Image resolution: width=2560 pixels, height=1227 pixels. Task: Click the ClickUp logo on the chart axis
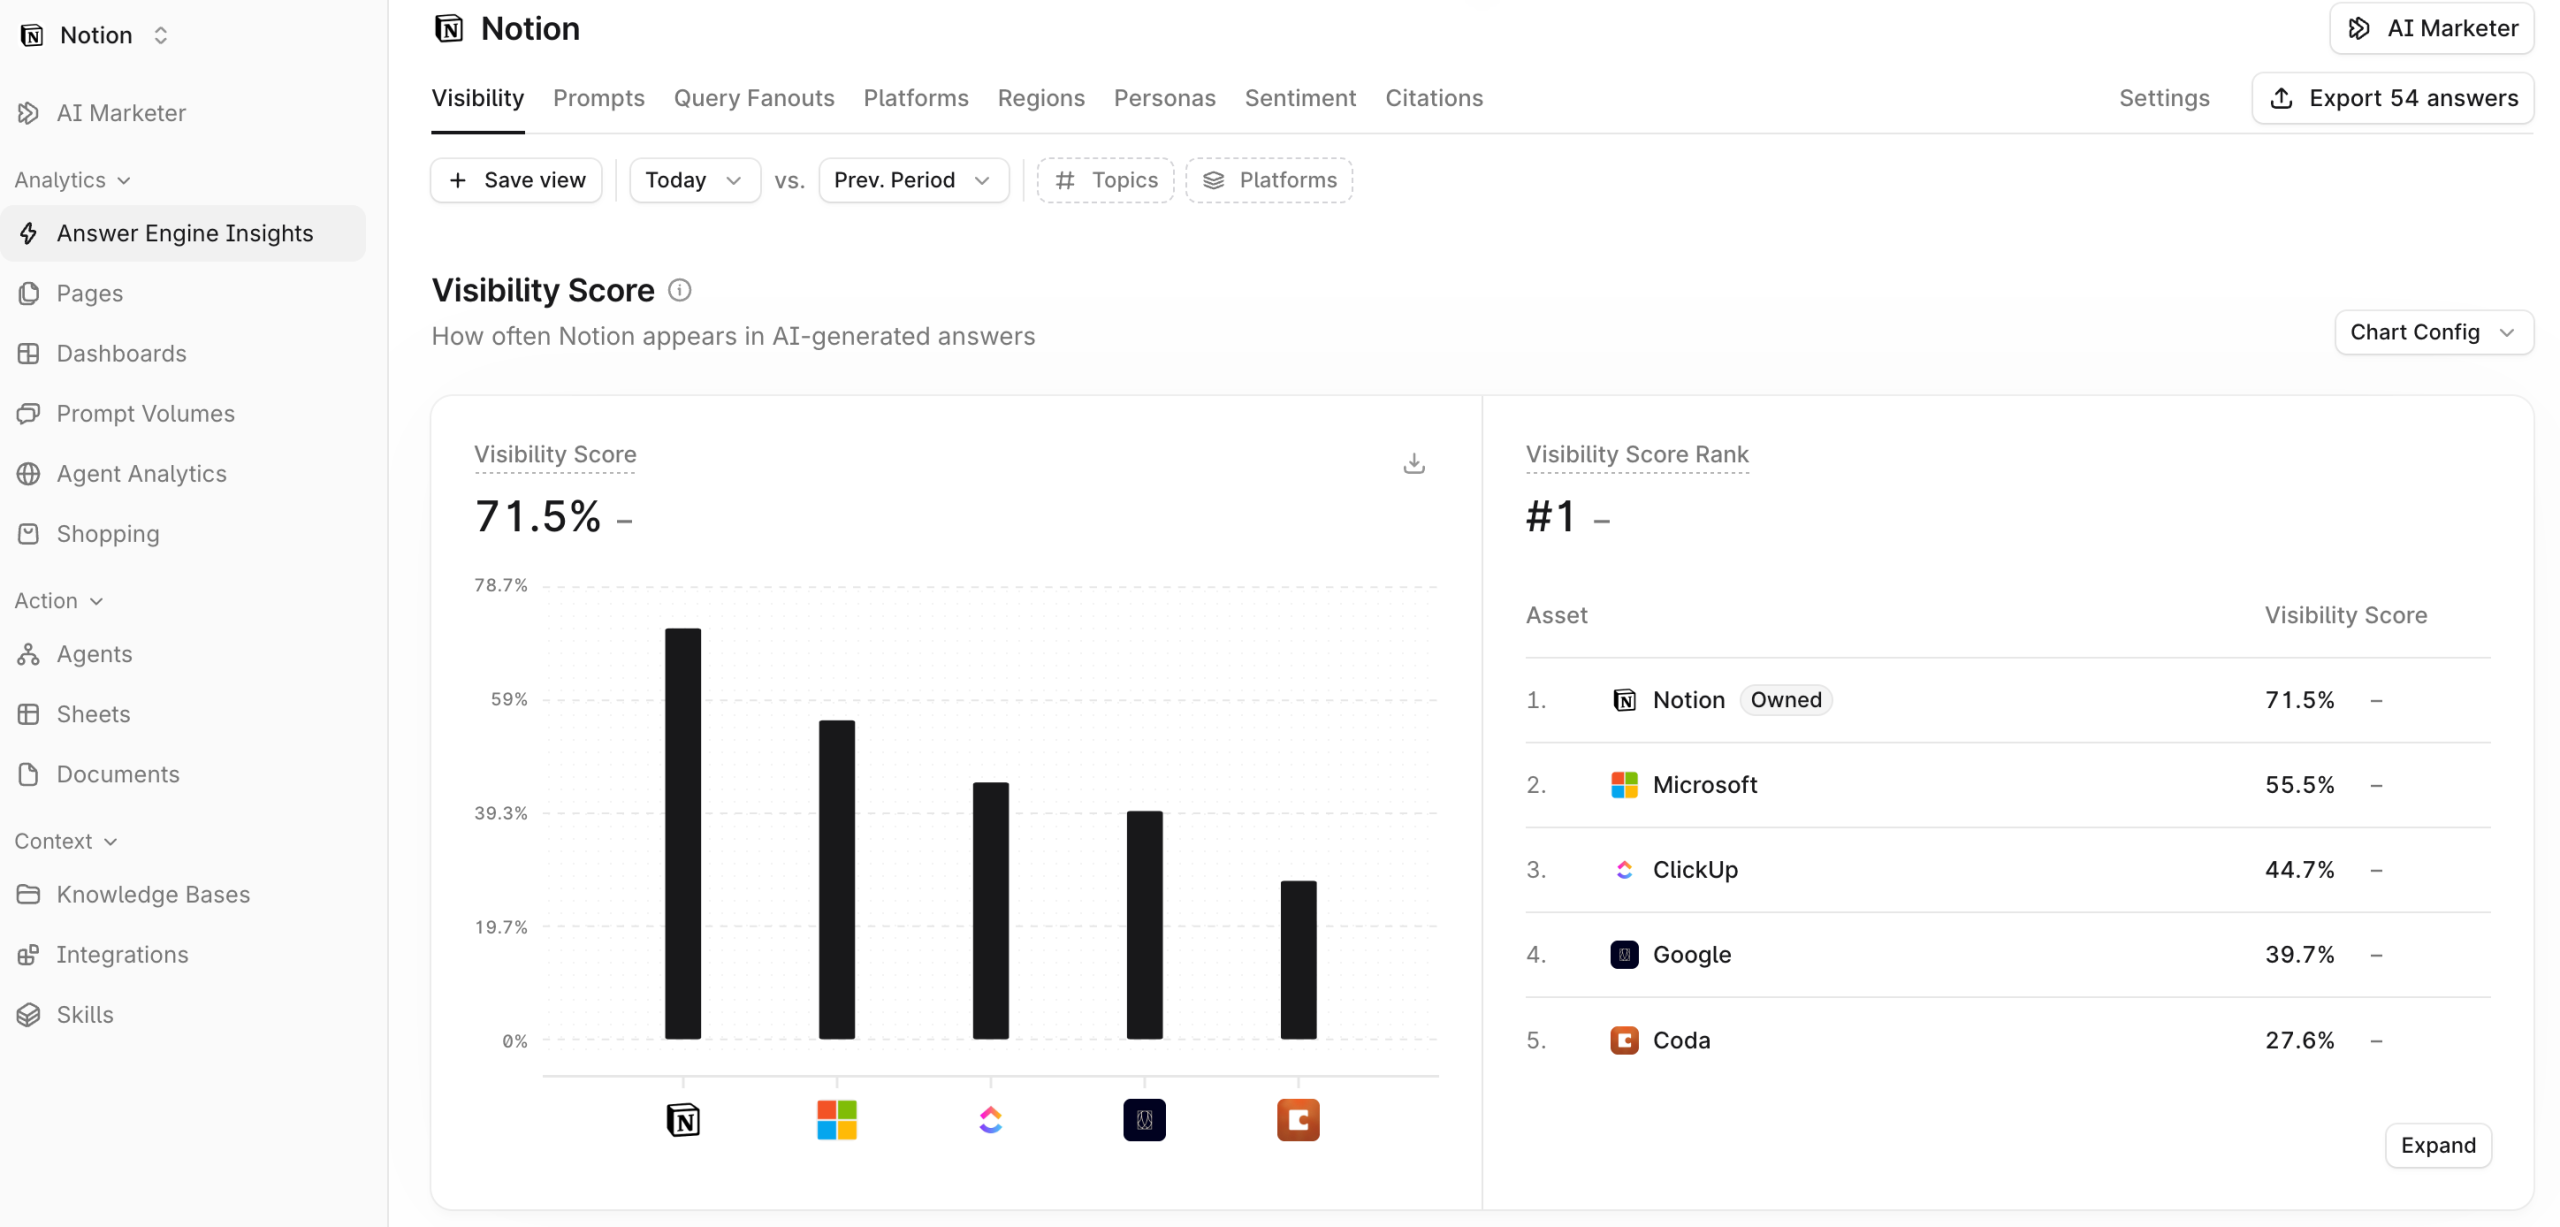click(991, 1119)
